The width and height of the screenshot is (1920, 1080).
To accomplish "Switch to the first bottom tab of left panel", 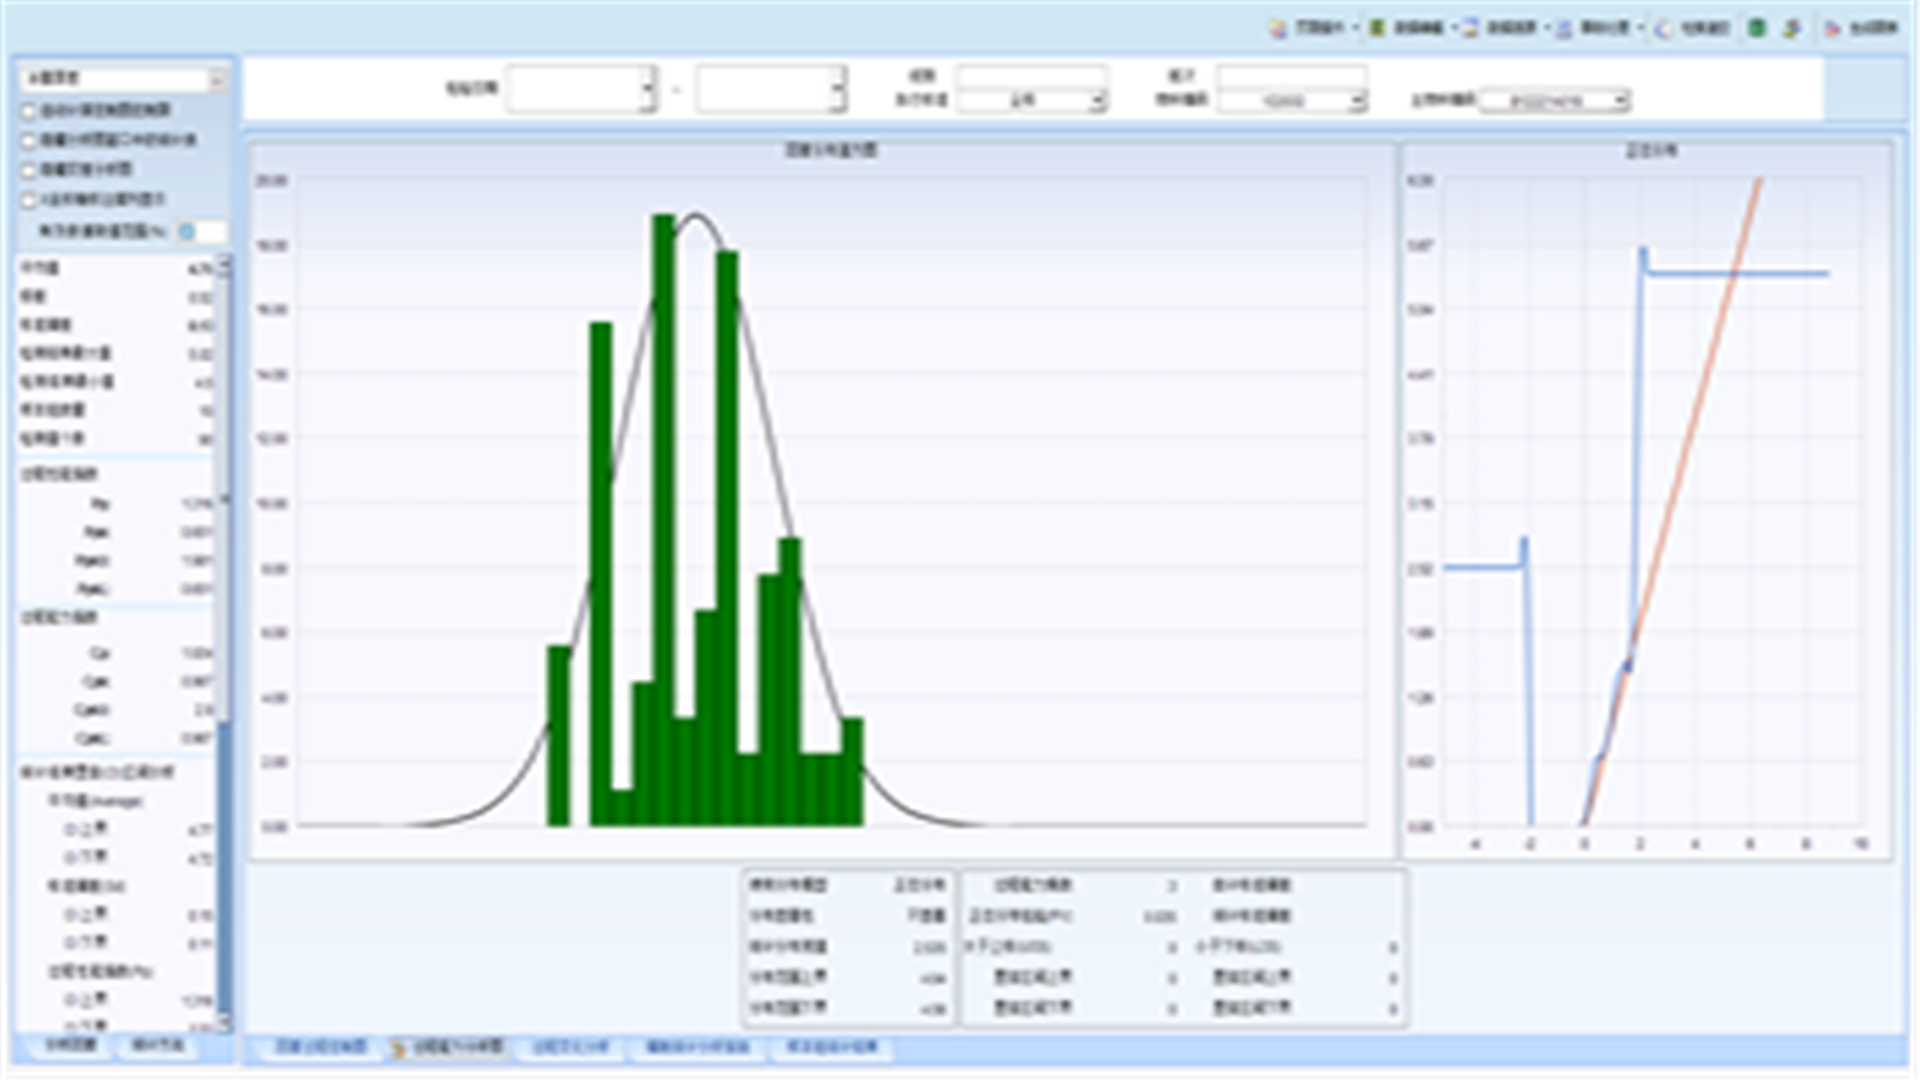I will (x=71, y=1045).
